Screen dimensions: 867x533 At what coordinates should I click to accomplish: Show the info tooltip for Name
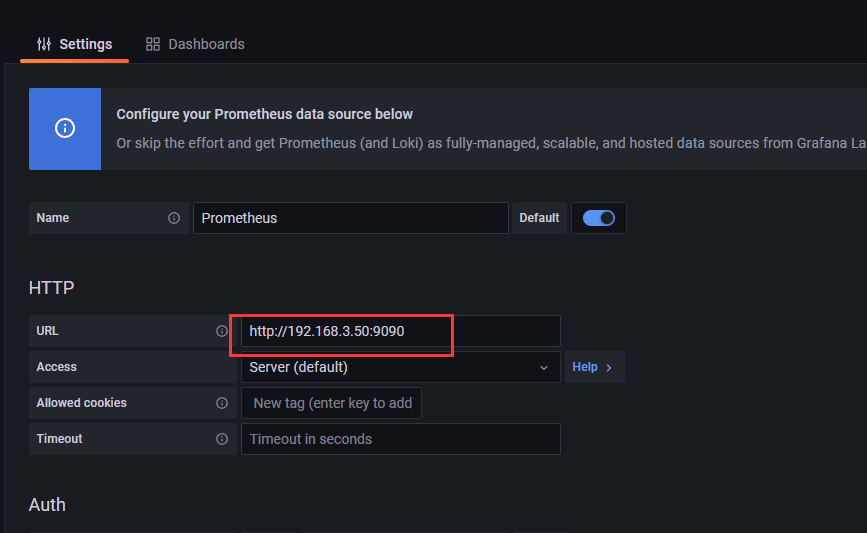tap(174, 218)
